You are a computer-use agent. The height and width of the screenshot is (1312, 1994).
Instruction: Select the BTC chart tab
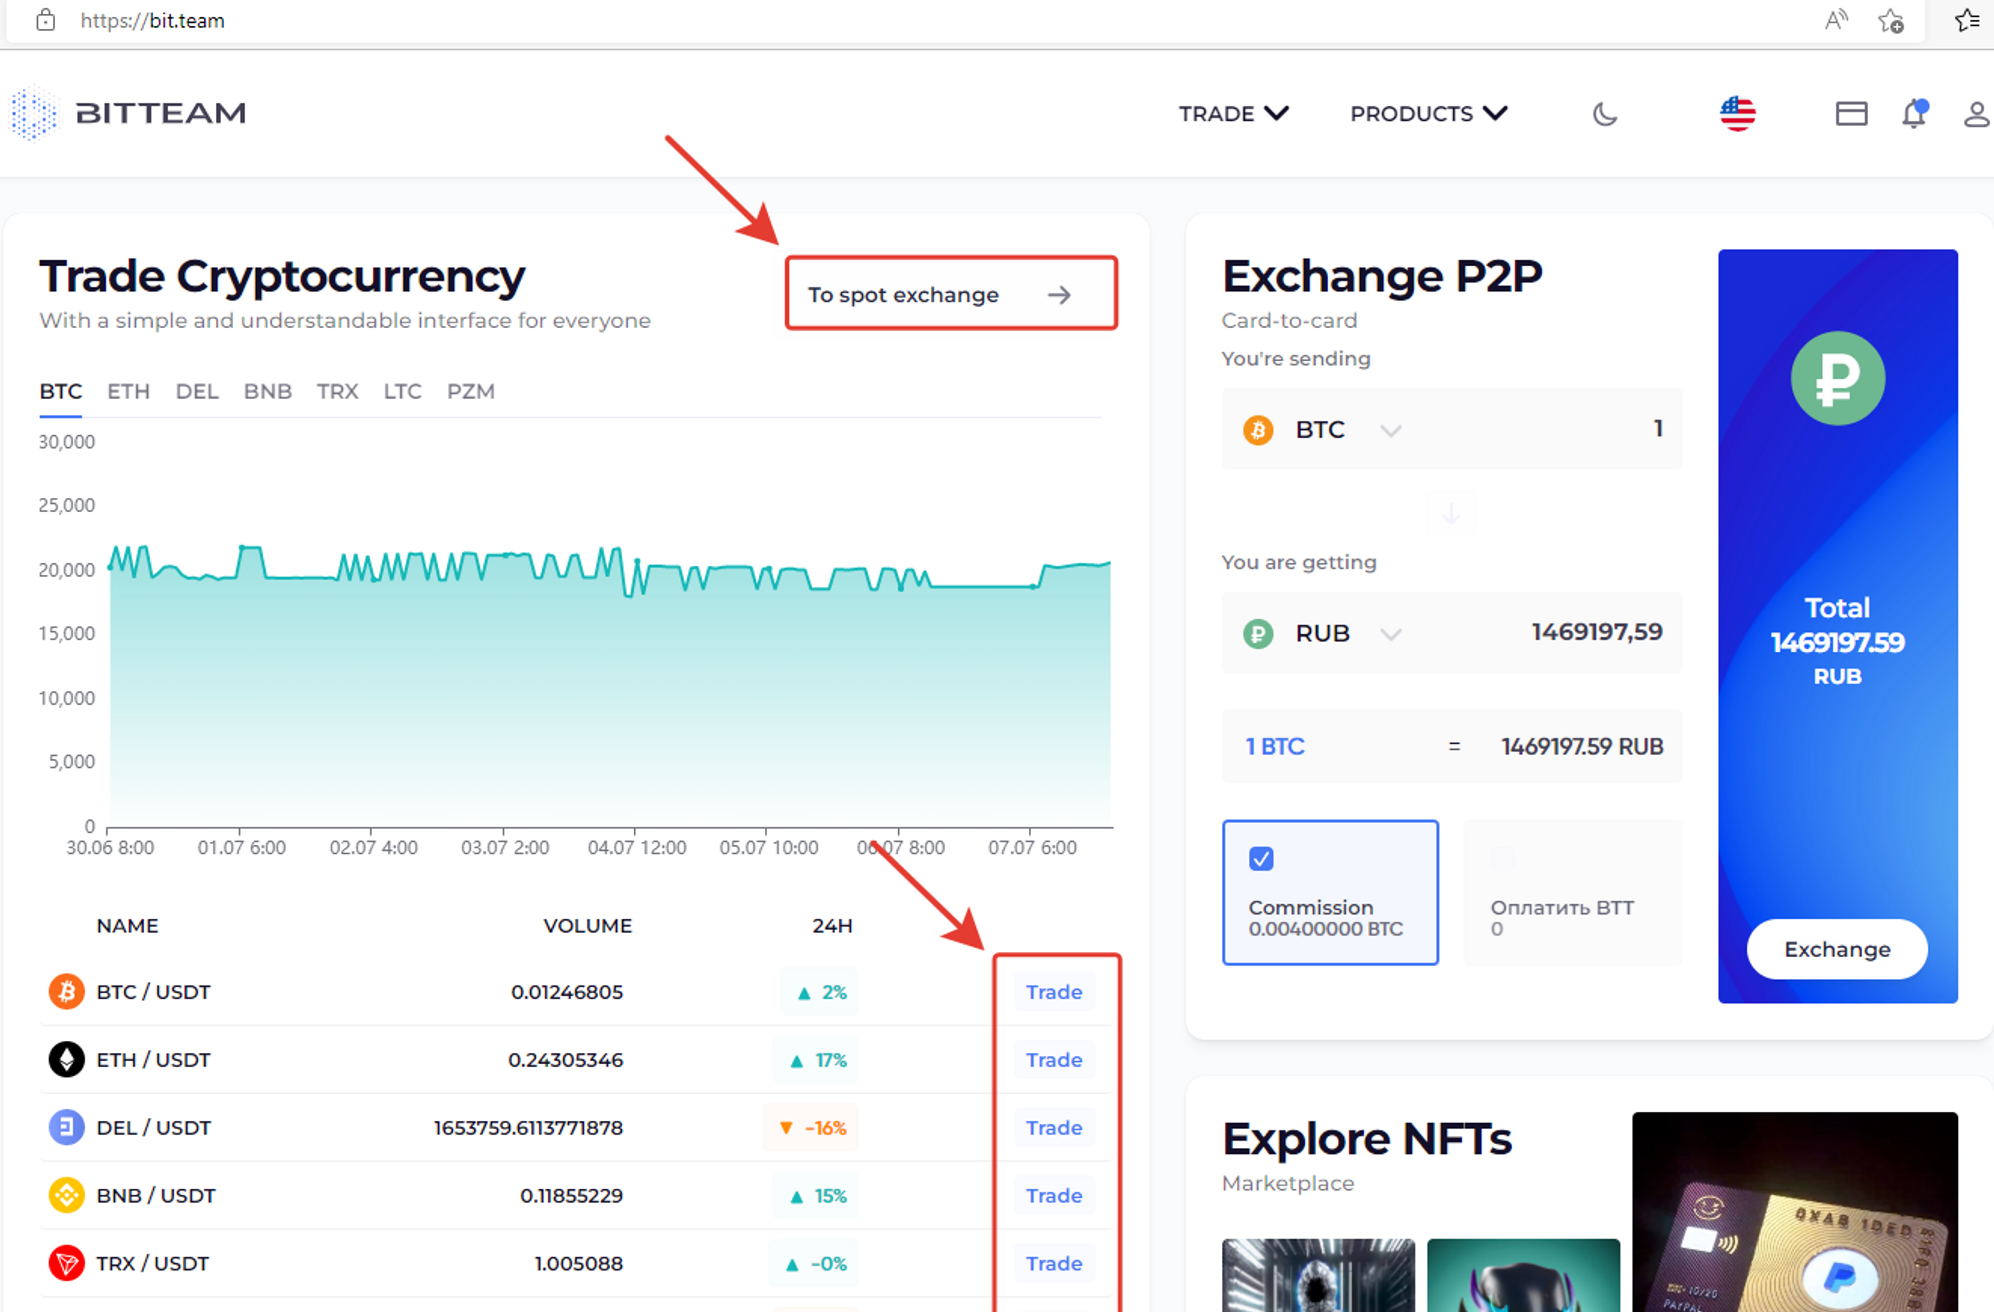tap(61, 392)
